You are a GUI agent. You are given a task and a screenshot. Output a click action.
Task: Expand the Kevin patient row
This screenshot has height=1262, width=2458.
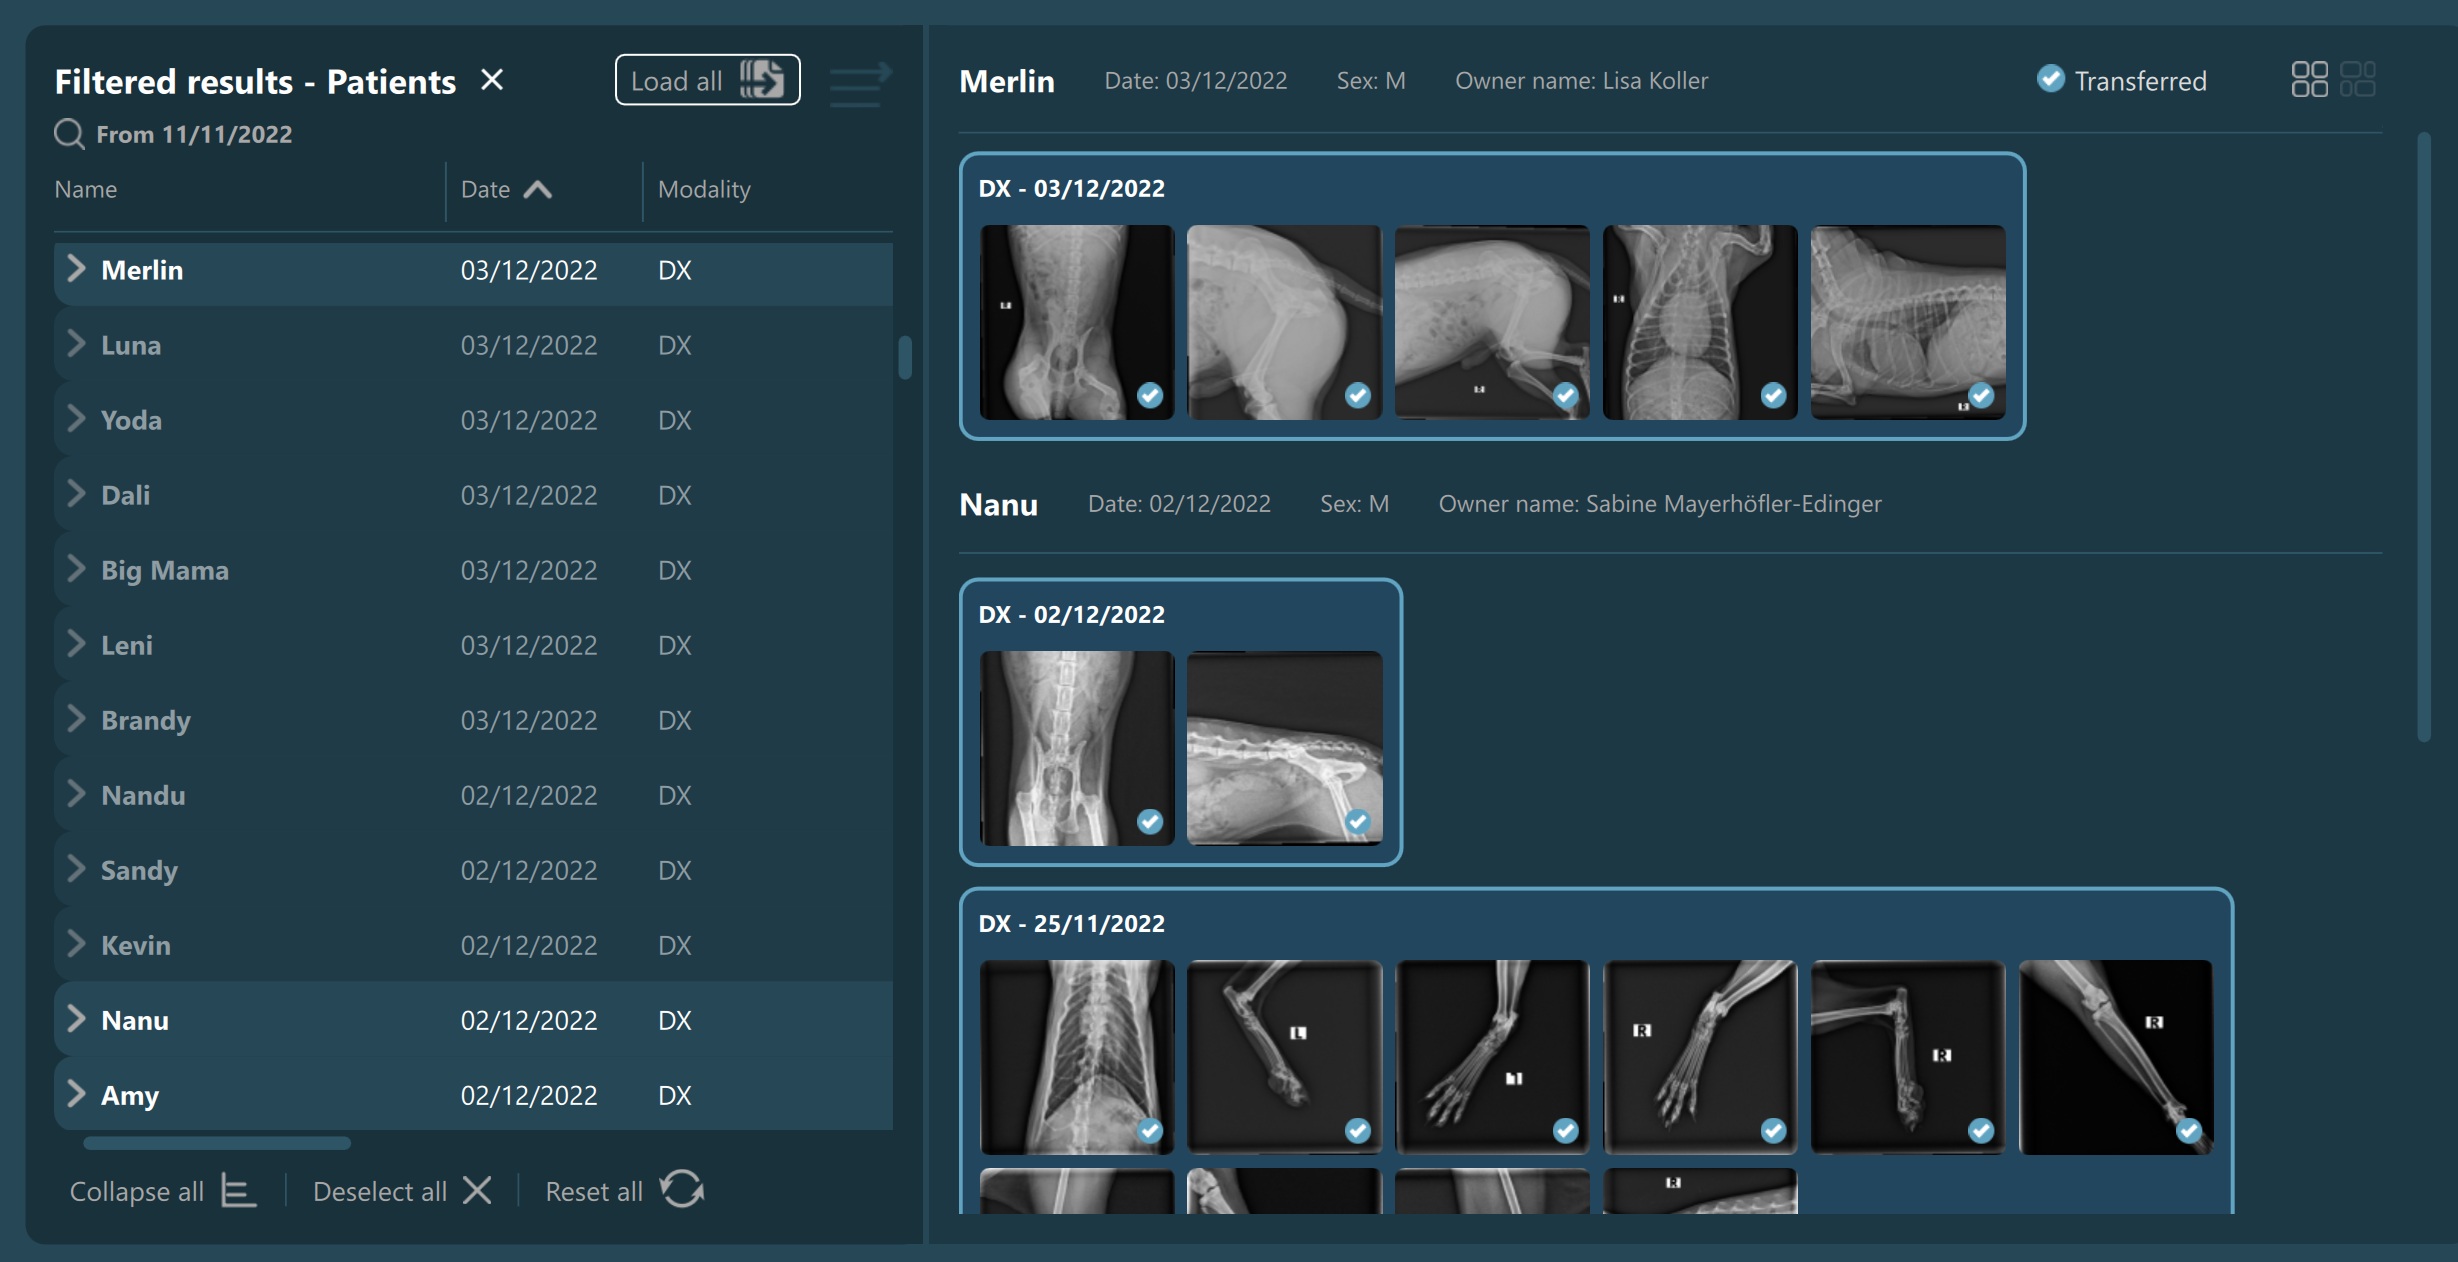point(76,945)
